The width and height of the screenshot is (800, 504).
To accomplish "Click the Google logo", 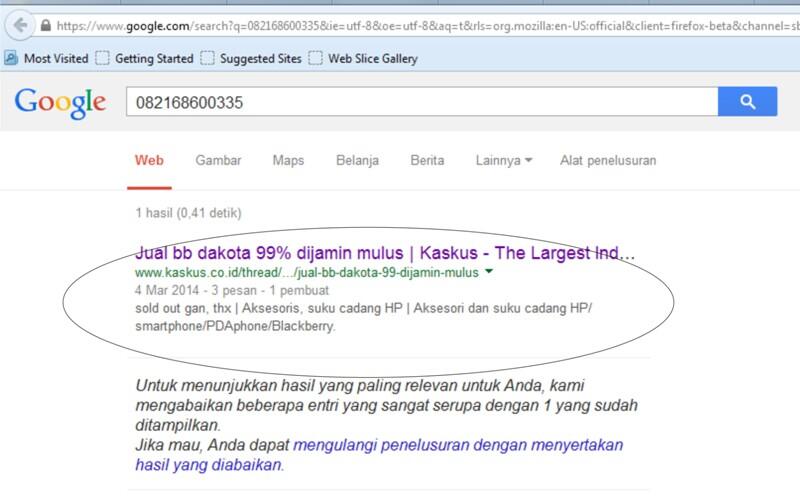I will click(x=60, y=103).
